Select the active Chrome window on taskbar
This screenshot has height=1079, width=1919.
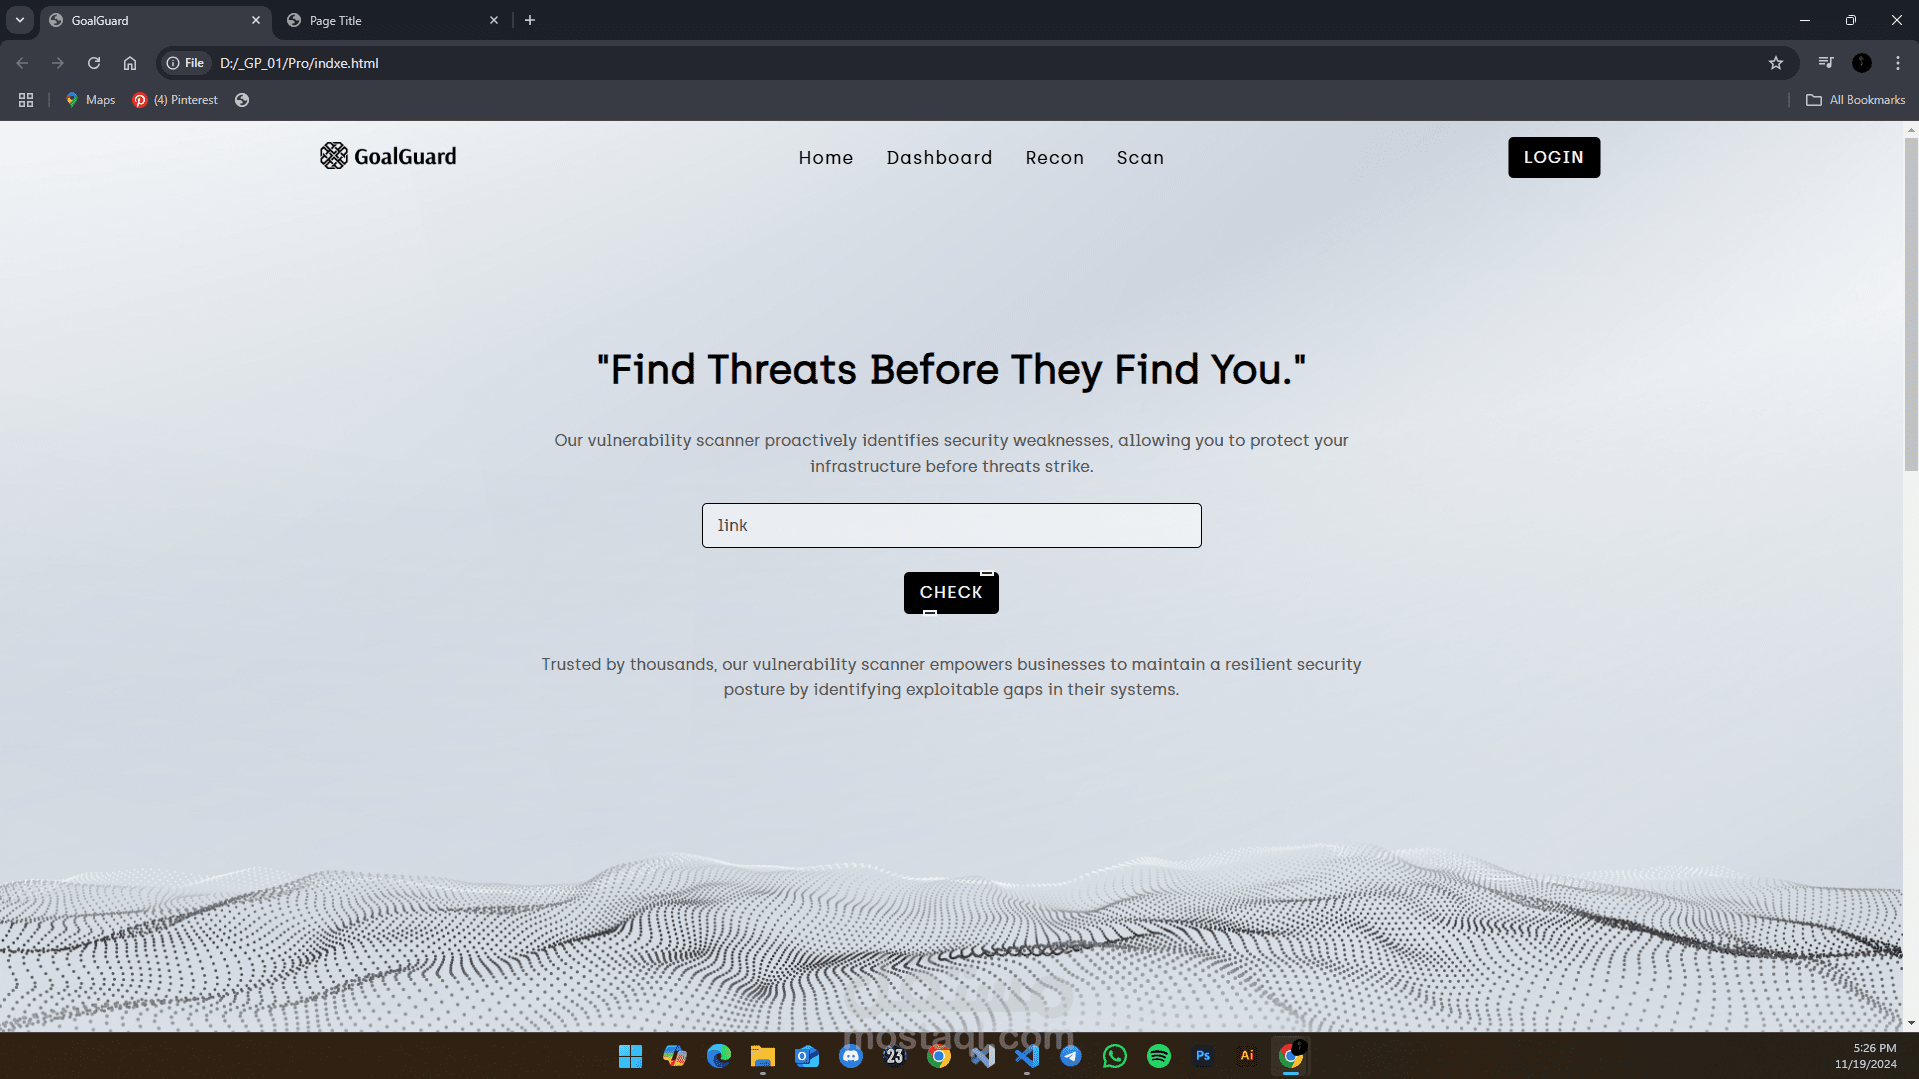pyautogui.click(x=1291, y=1056)
